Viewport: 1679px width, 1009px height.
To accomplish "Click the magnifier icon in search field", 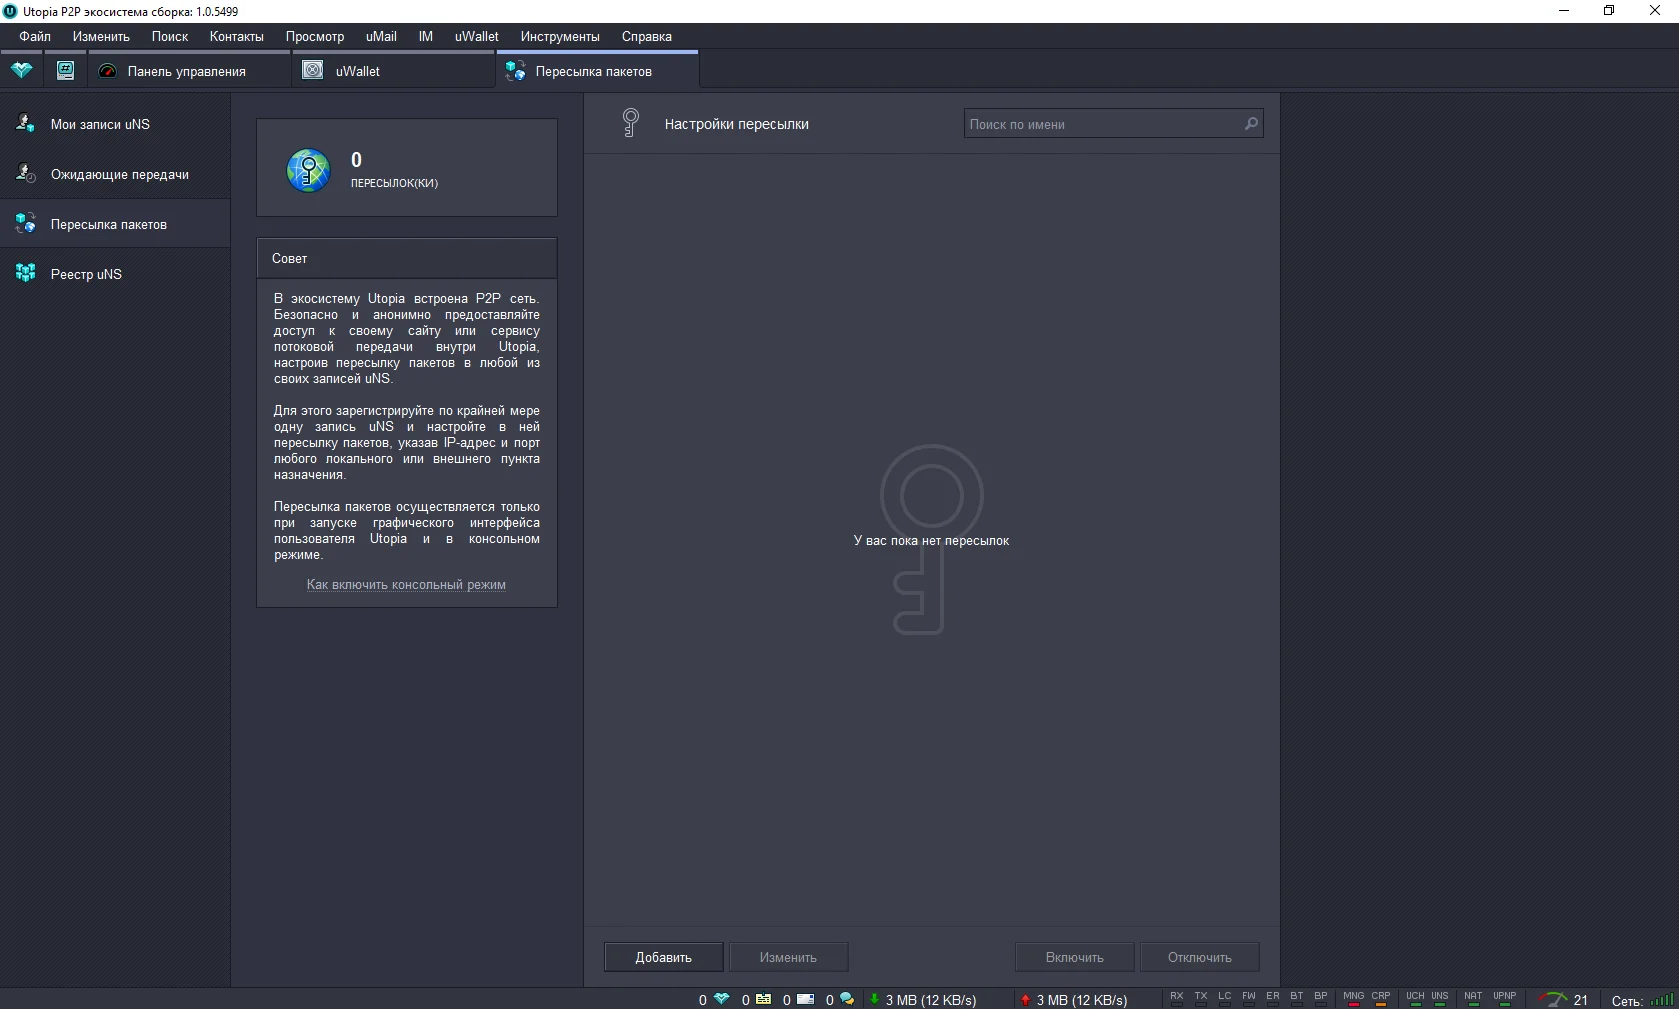I will point(1250,124).
